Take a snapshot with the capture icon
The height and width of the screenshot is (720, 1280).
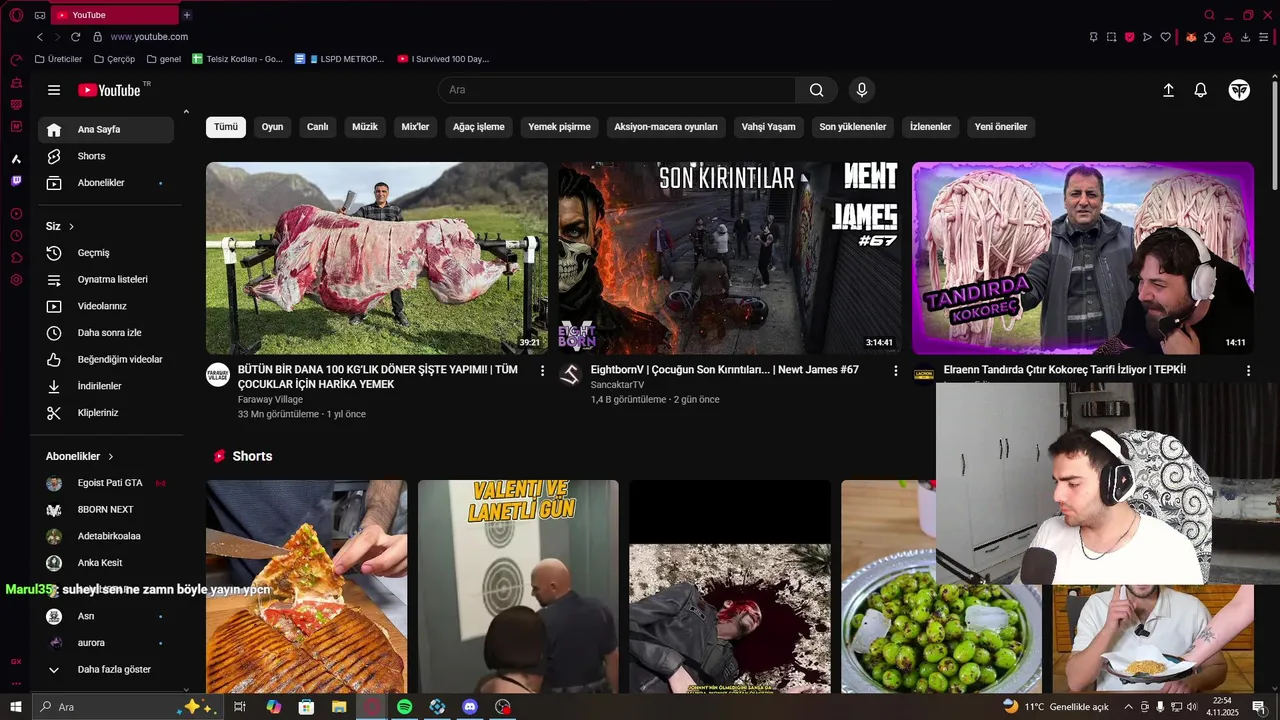[x=1111, y=37]
